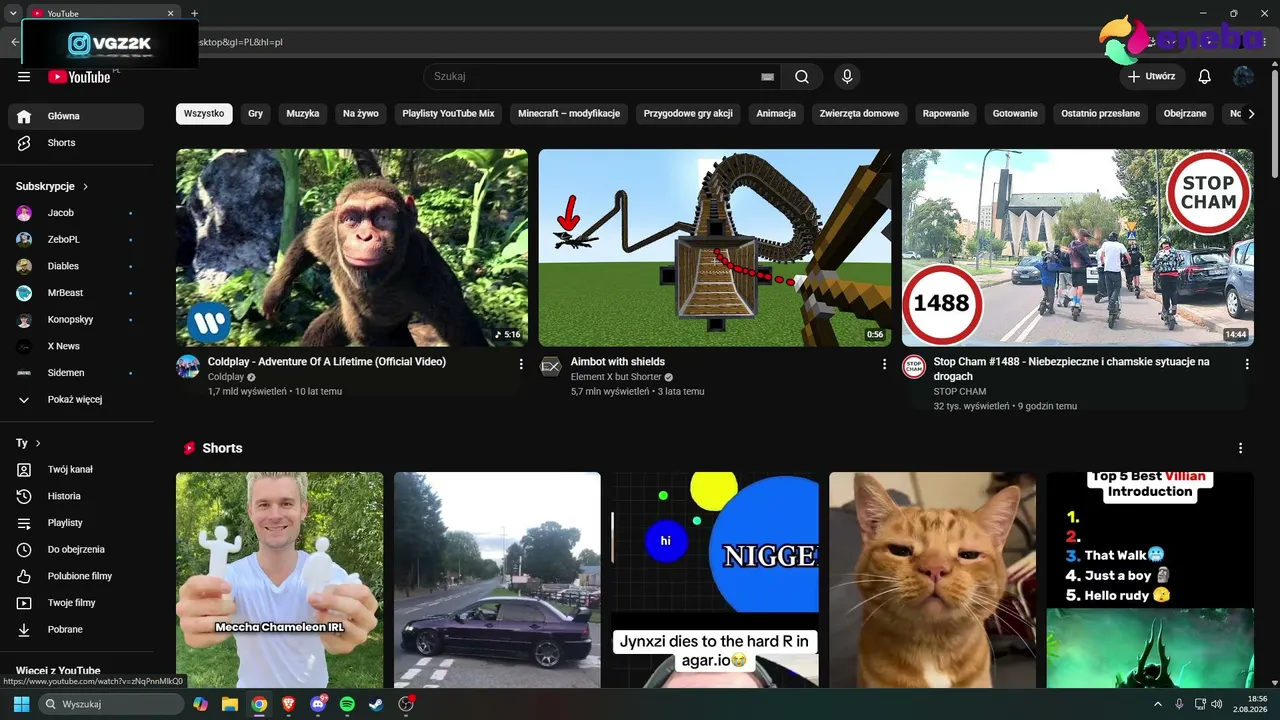Open the MrBeast subscription channel
Viewport: 1280px width, 720px height.
click(x=76, y=293)
